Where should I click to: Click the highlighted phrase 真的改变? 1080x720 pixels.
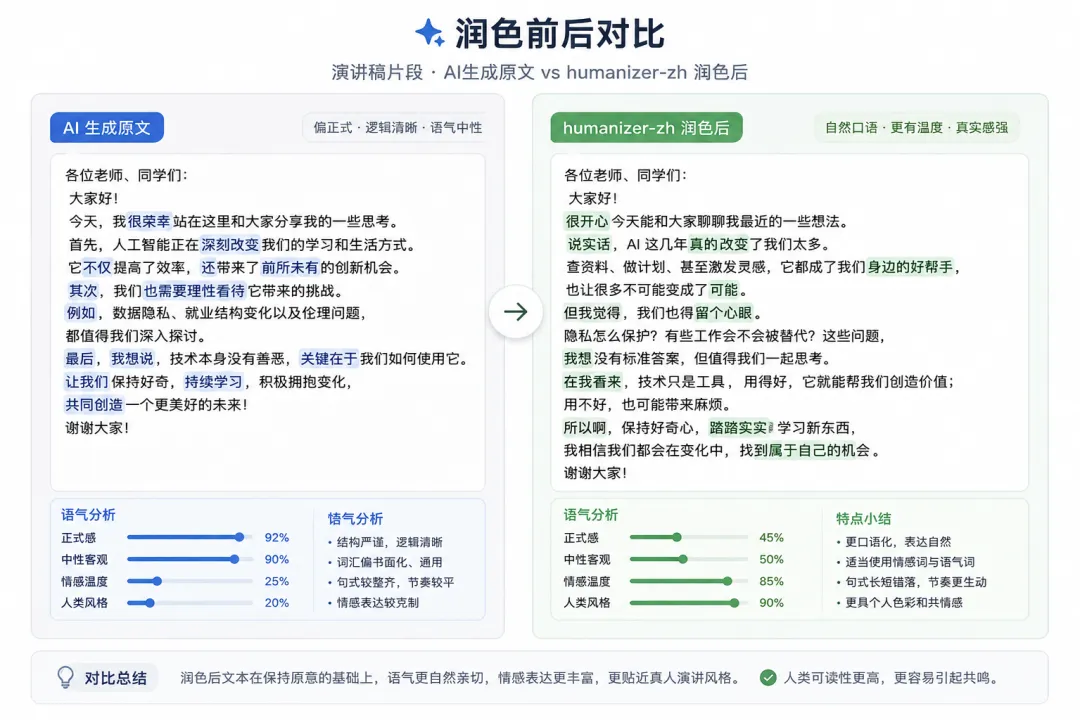pyautogui.click(x=718, y=244)
